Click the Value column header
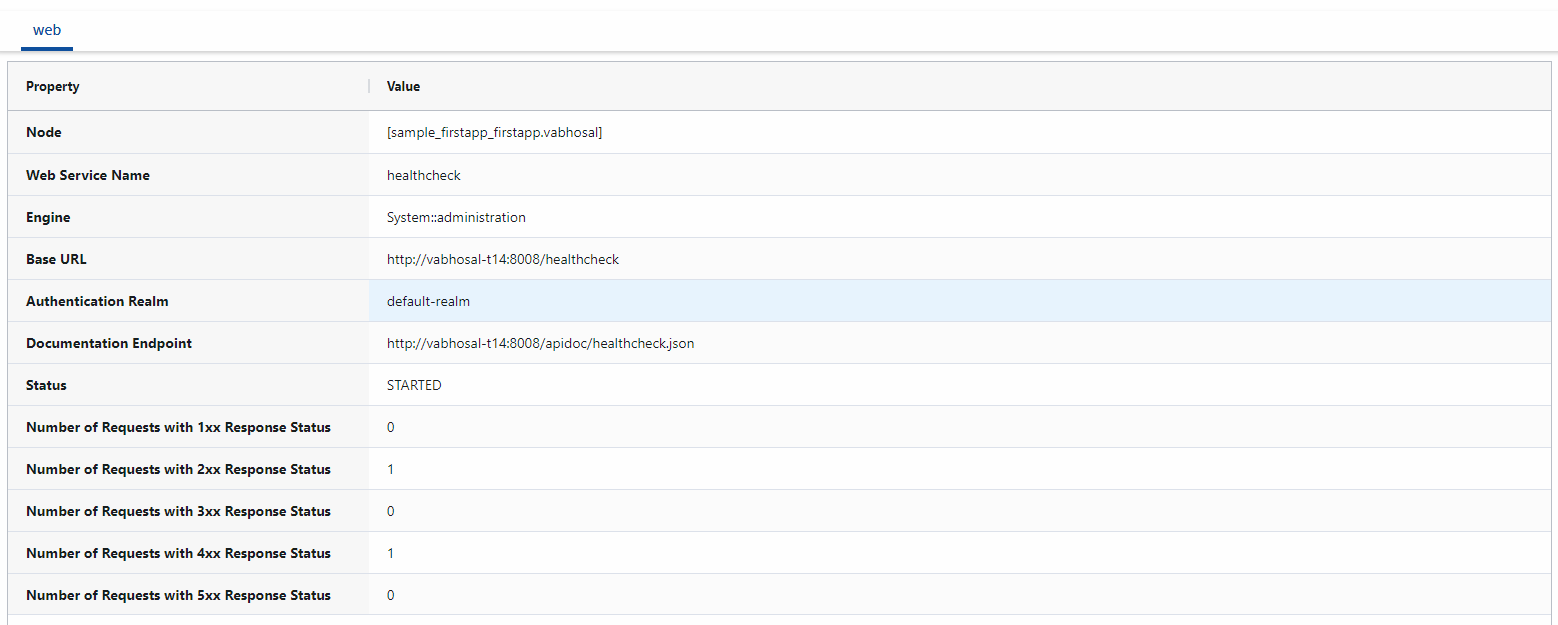 pos(403,87)
